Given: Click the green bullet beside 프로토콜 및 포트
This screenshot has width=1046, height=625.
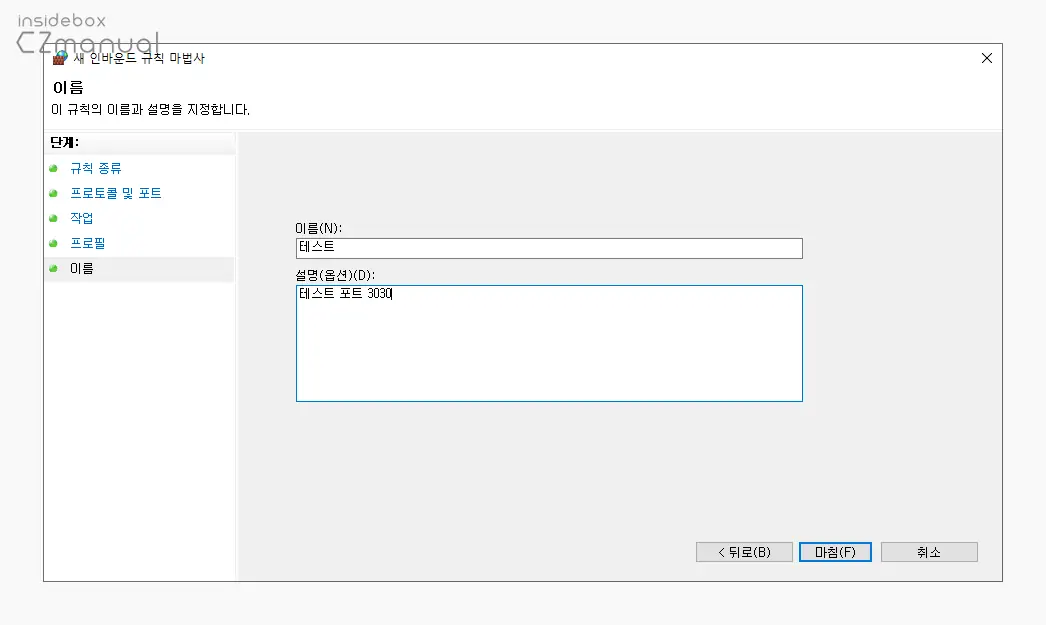Looking at the screenshot, I should (53, 193).
